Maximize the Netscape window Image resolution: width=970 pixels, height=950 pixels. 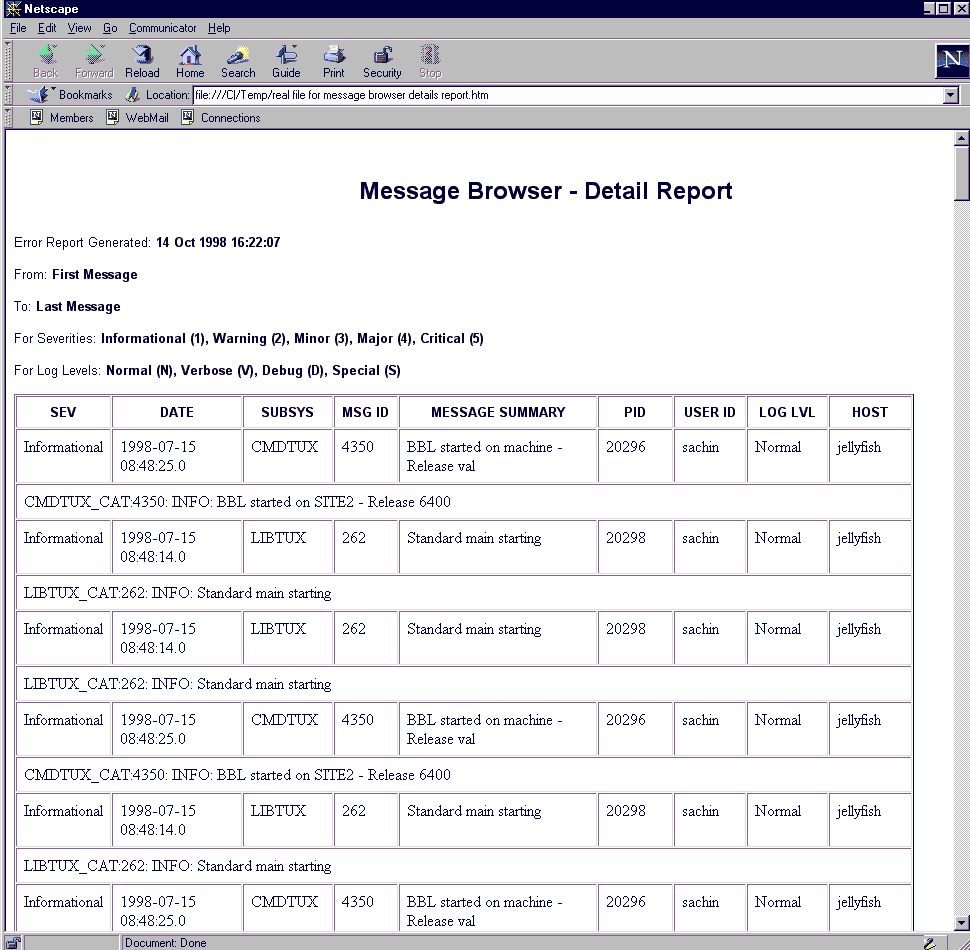click(943, 9)
